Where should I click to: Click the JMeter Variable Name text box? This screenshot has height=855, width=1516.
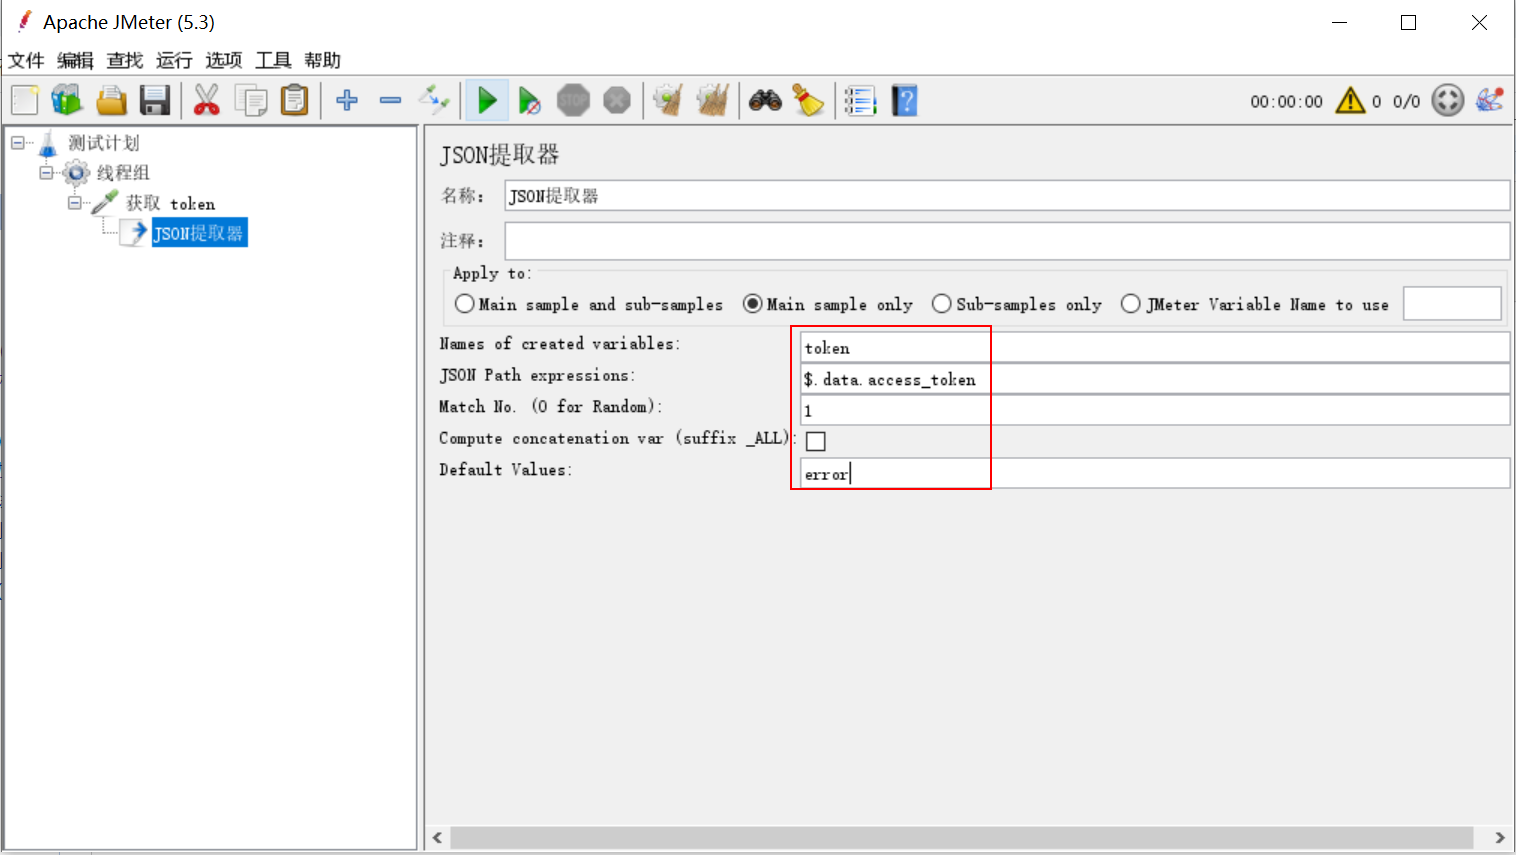pyautogui.click(x=1452, y=304)
